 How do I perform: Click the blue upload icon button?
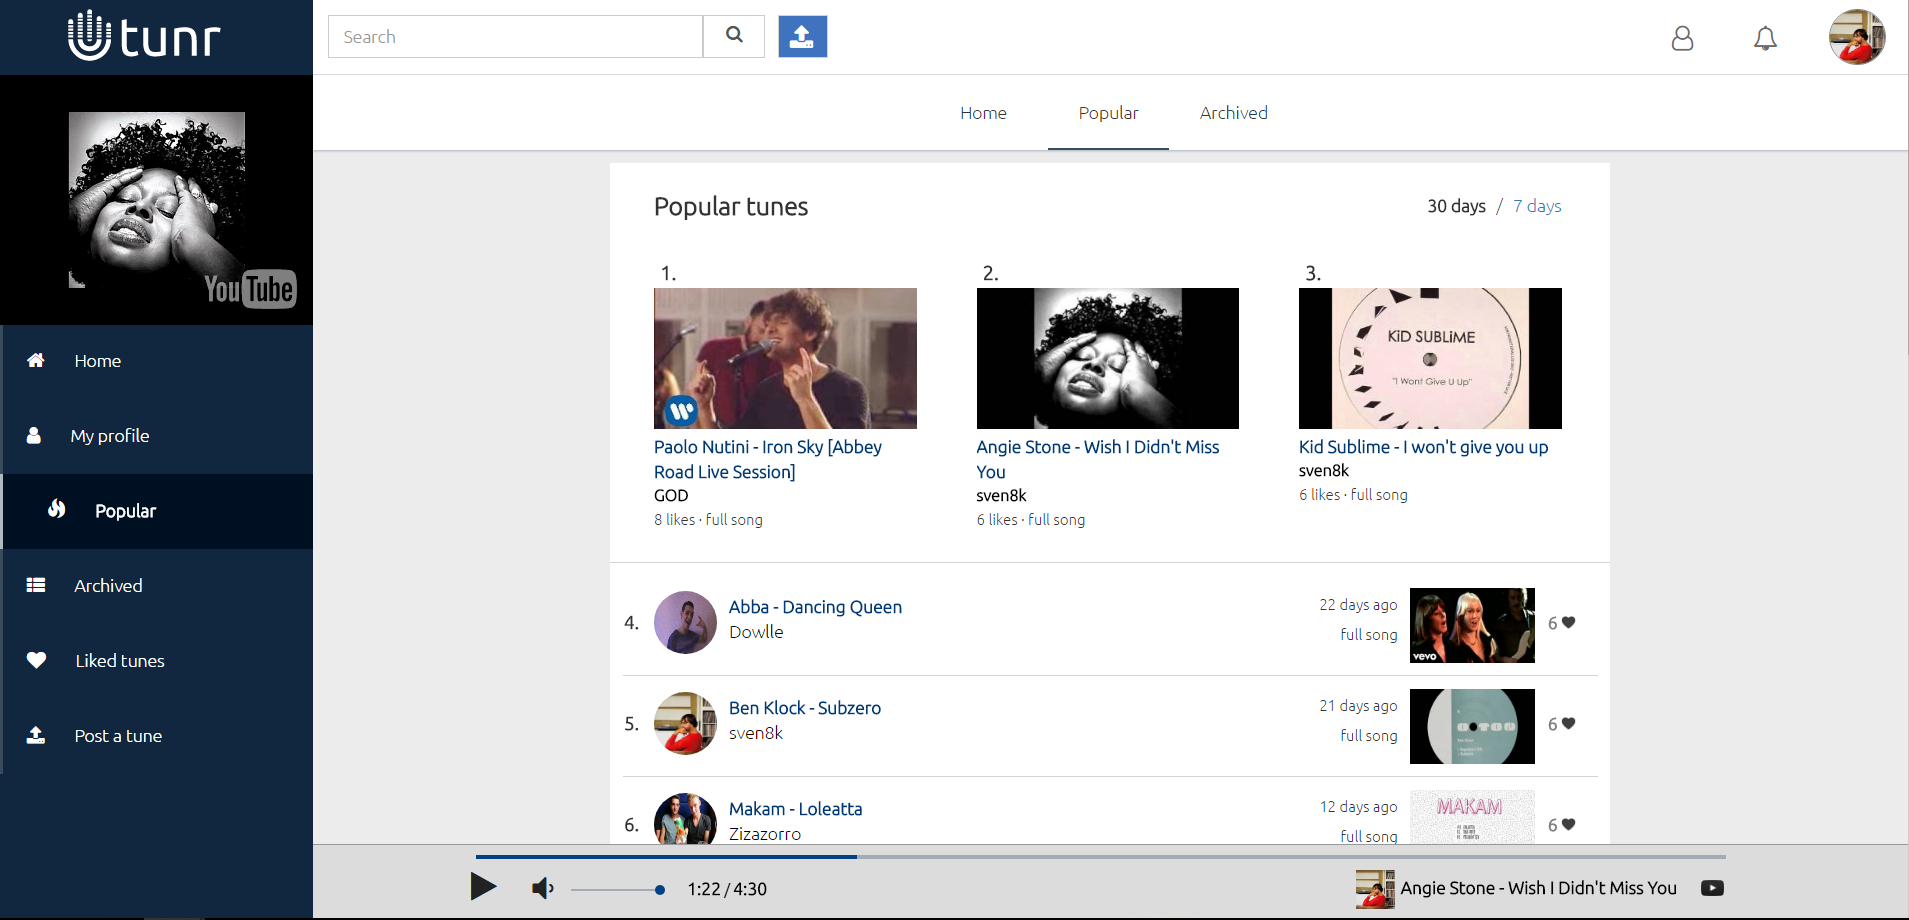pyautogui.click(x=802, y=36)
